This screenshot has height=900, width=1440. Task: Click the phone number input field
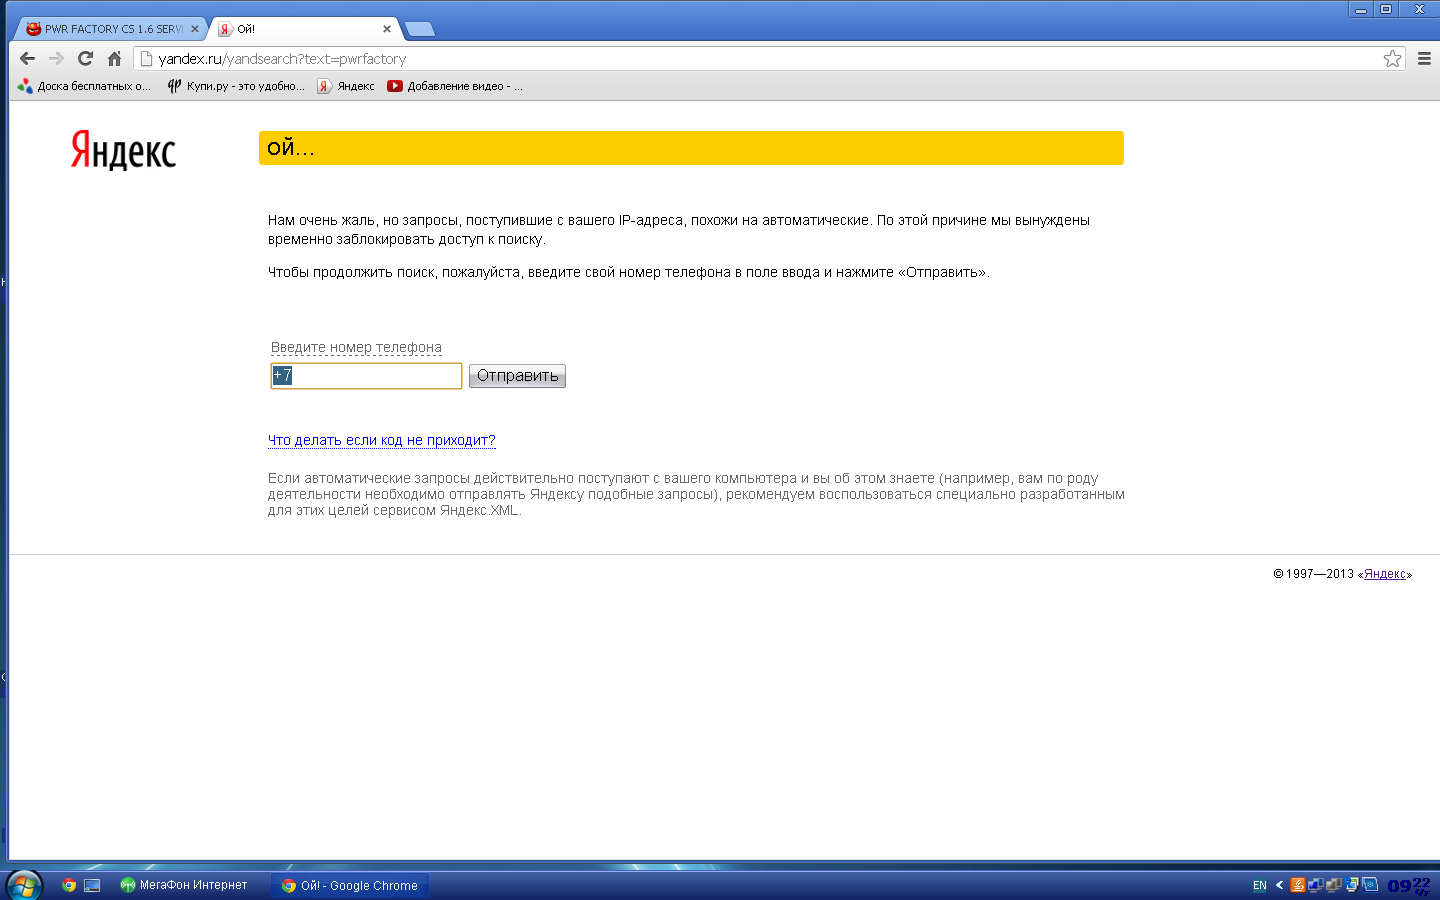(366, 376)
